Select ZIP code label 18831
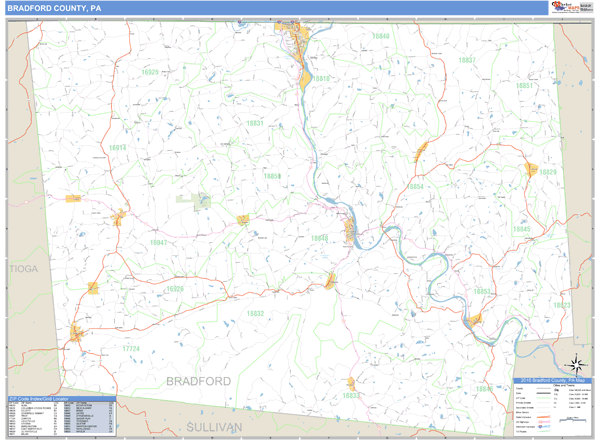 [255, 123]
